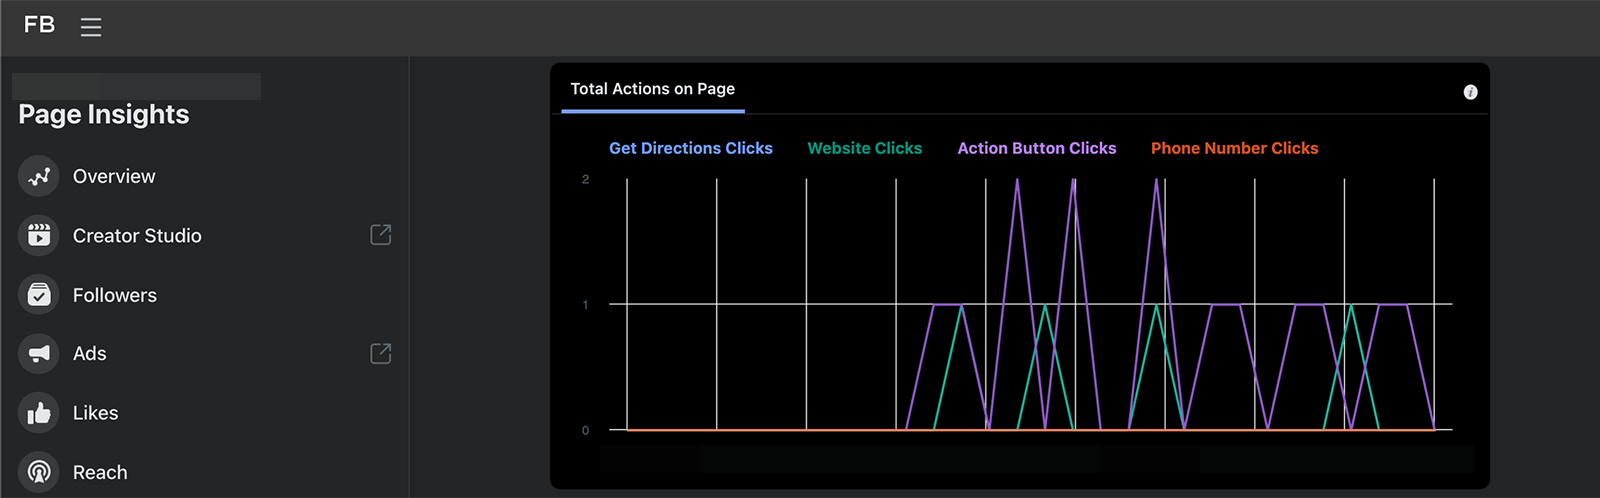1600x498 pixels.
Task: Select the Total Actions on Page tab
Action: pyautogui.click(x=652, y=89)
